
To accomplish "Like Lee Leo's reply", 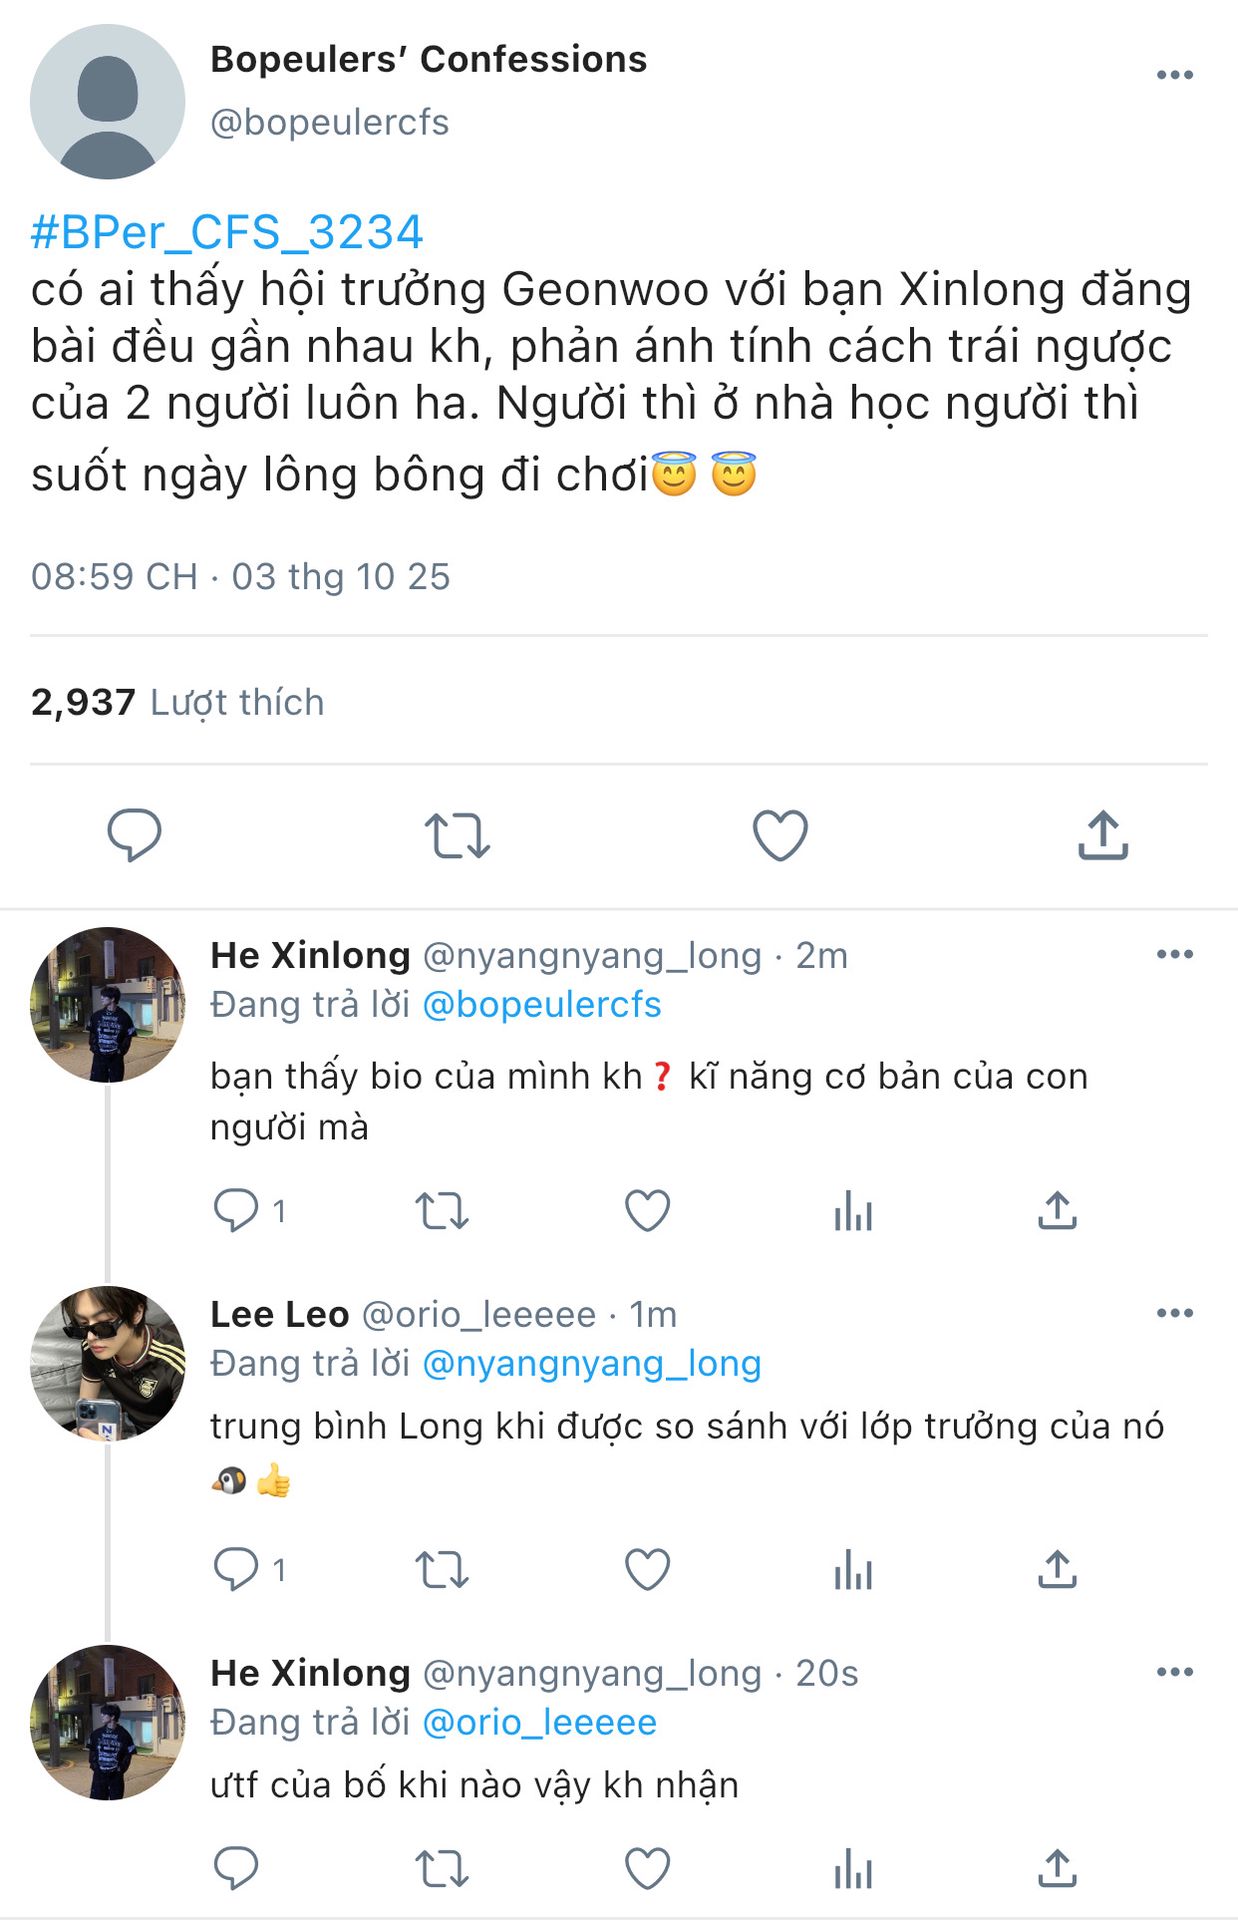I will point(647,1570).
